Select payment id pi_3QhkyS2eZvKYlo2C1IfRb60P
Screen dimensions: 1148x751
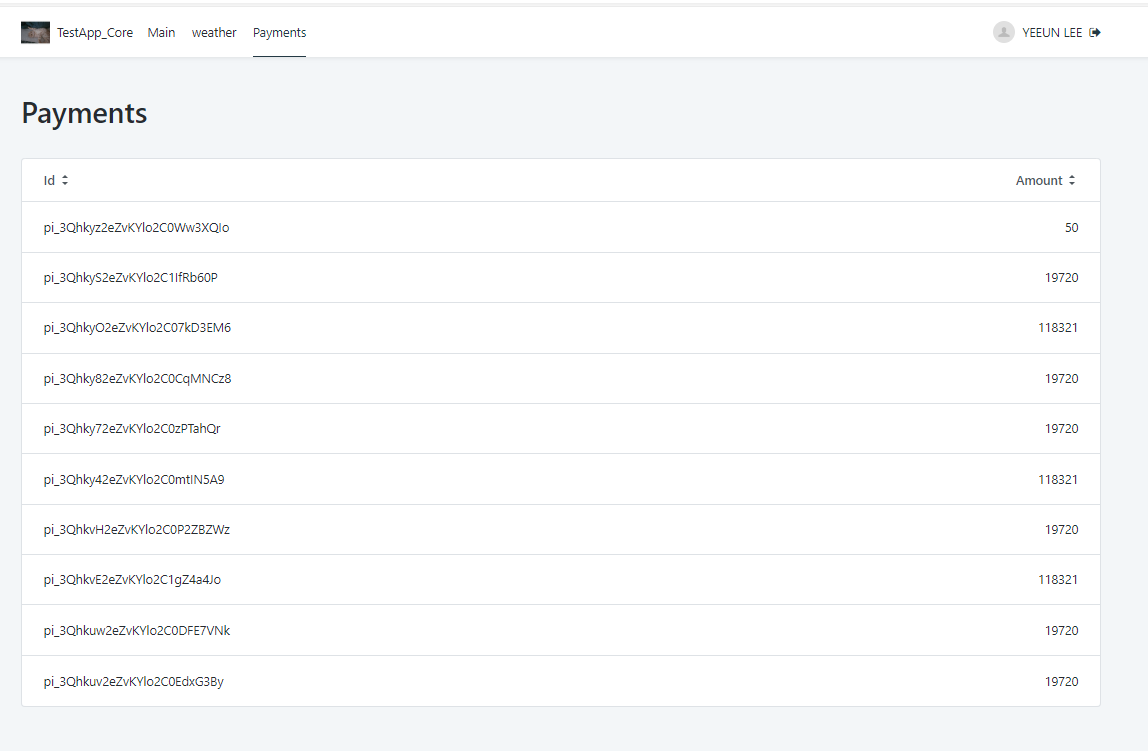(130, 277)
